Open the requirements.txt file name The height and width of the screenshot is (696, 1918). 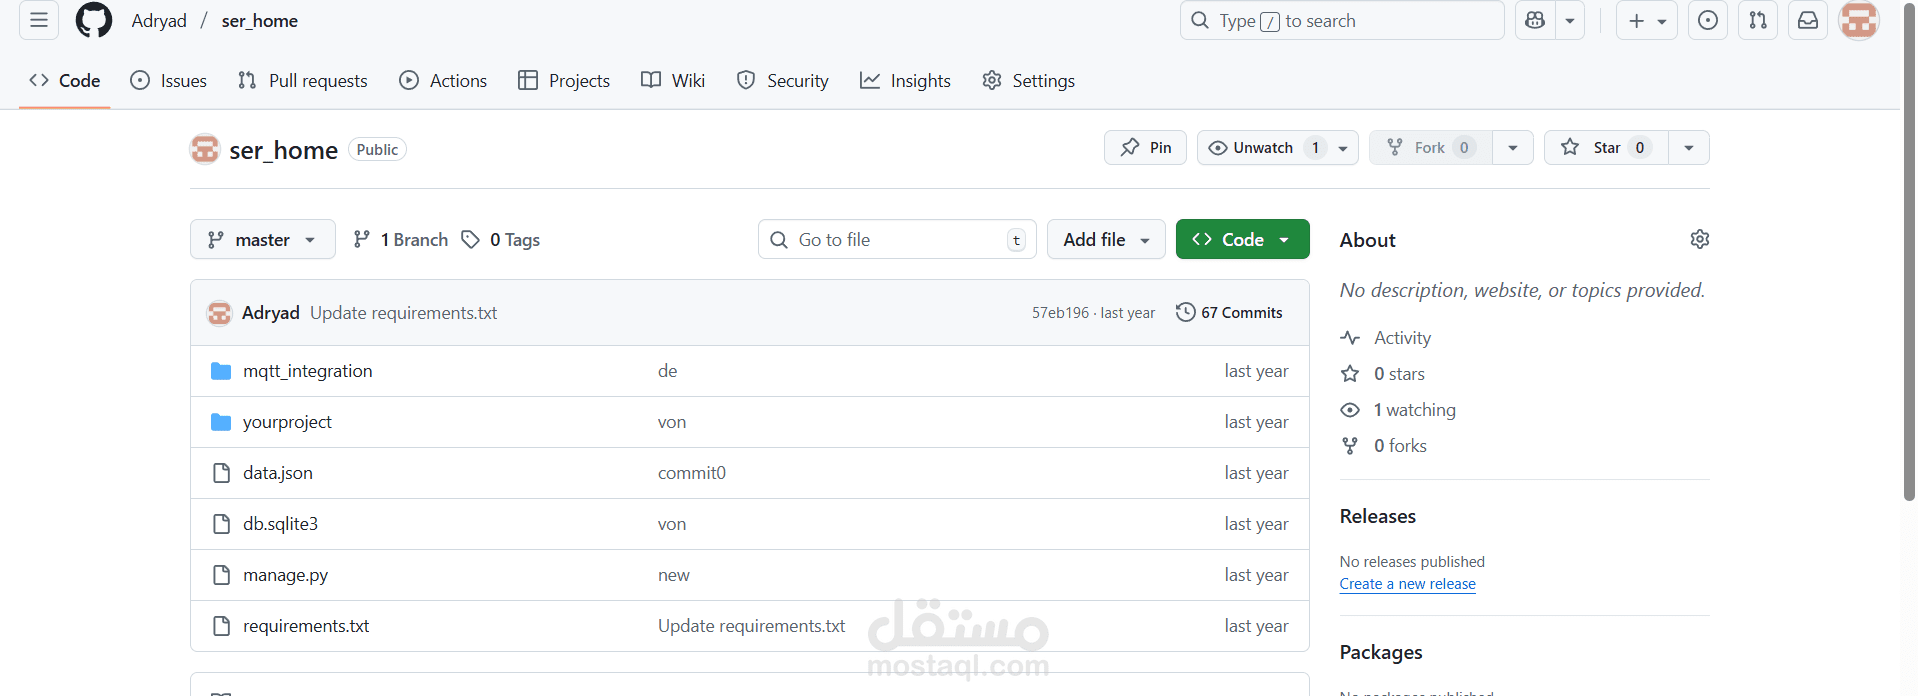tap(306, 626)
